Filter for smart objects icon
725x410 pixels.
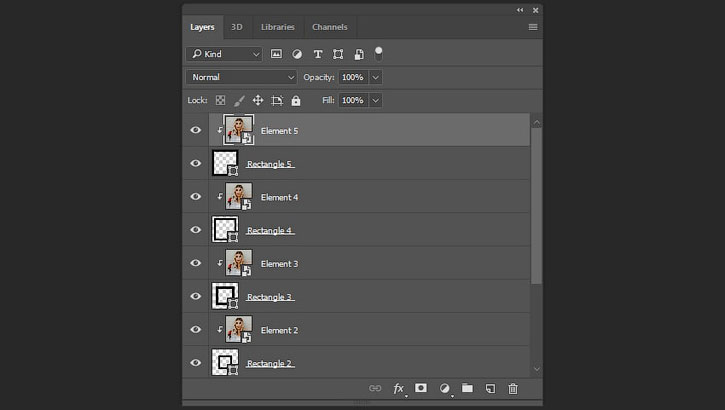pyautogui.click(x=359, y=54)
